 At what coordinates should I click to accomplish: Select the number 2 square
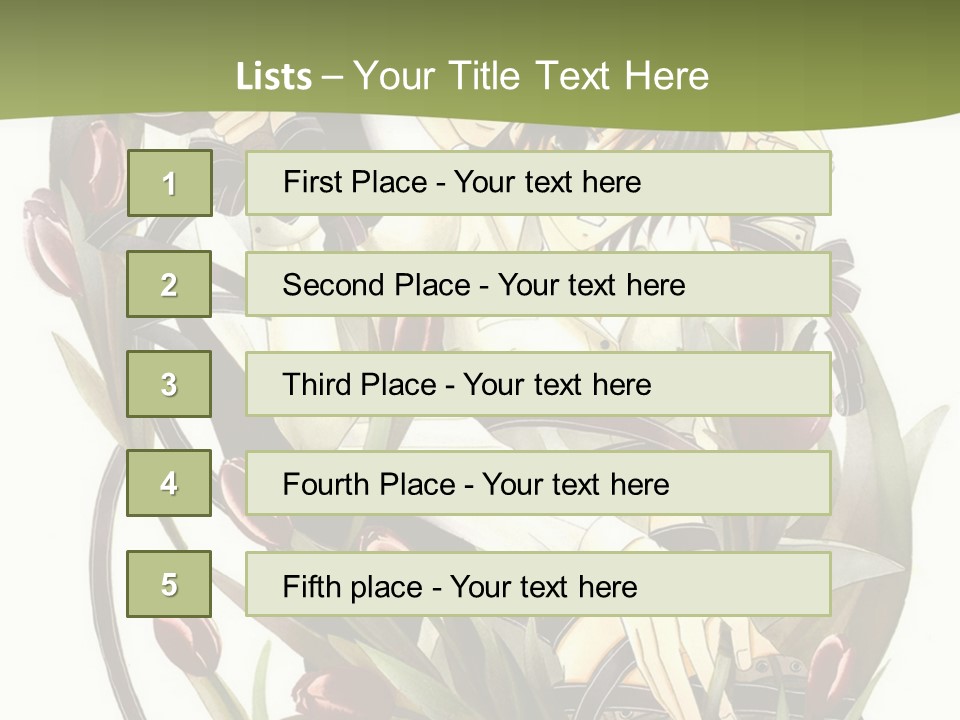point(169,284)
